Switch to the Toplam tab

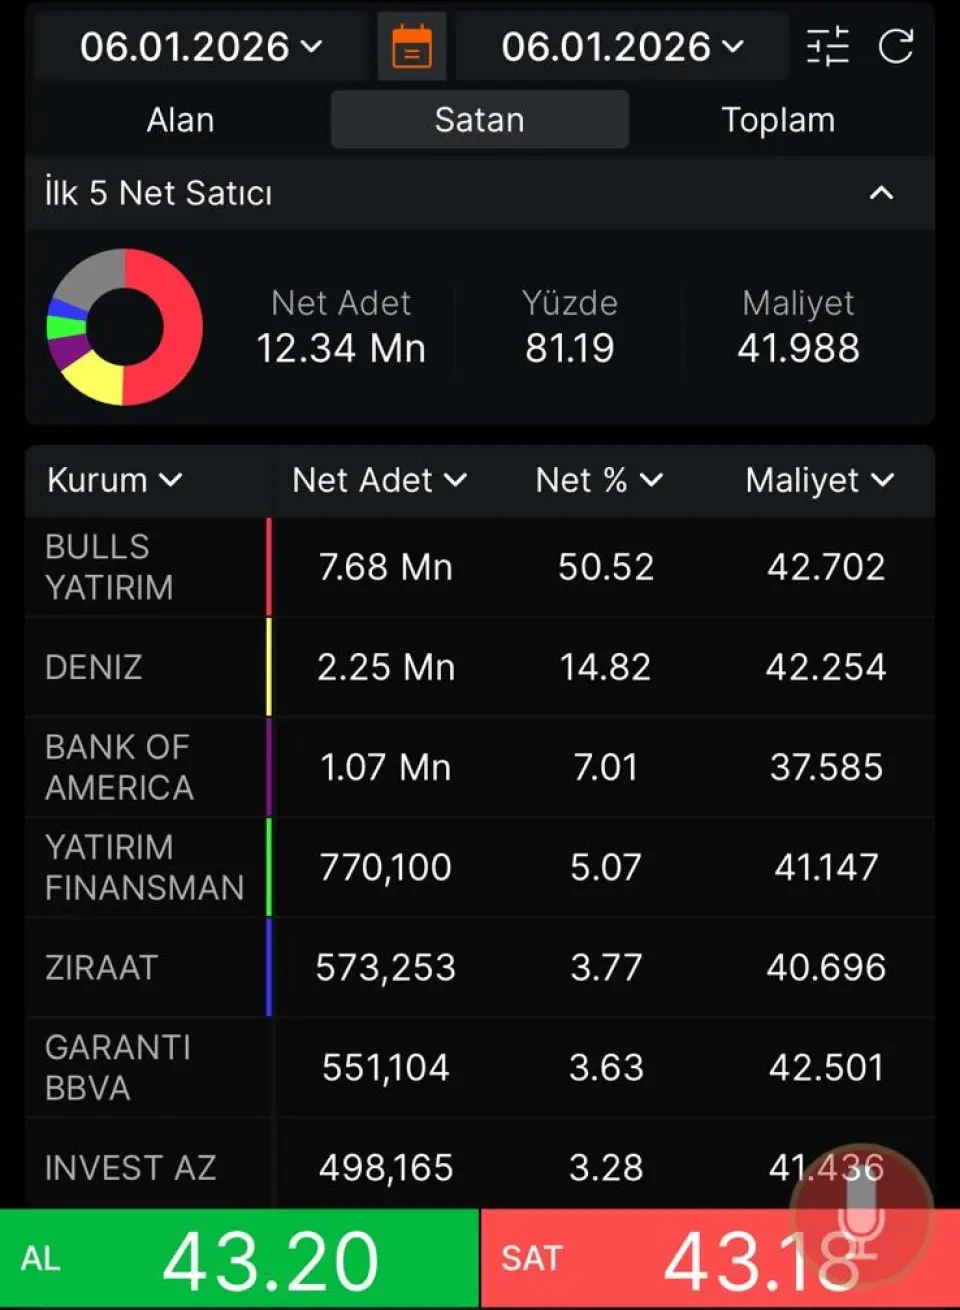[x=778, y=120]
